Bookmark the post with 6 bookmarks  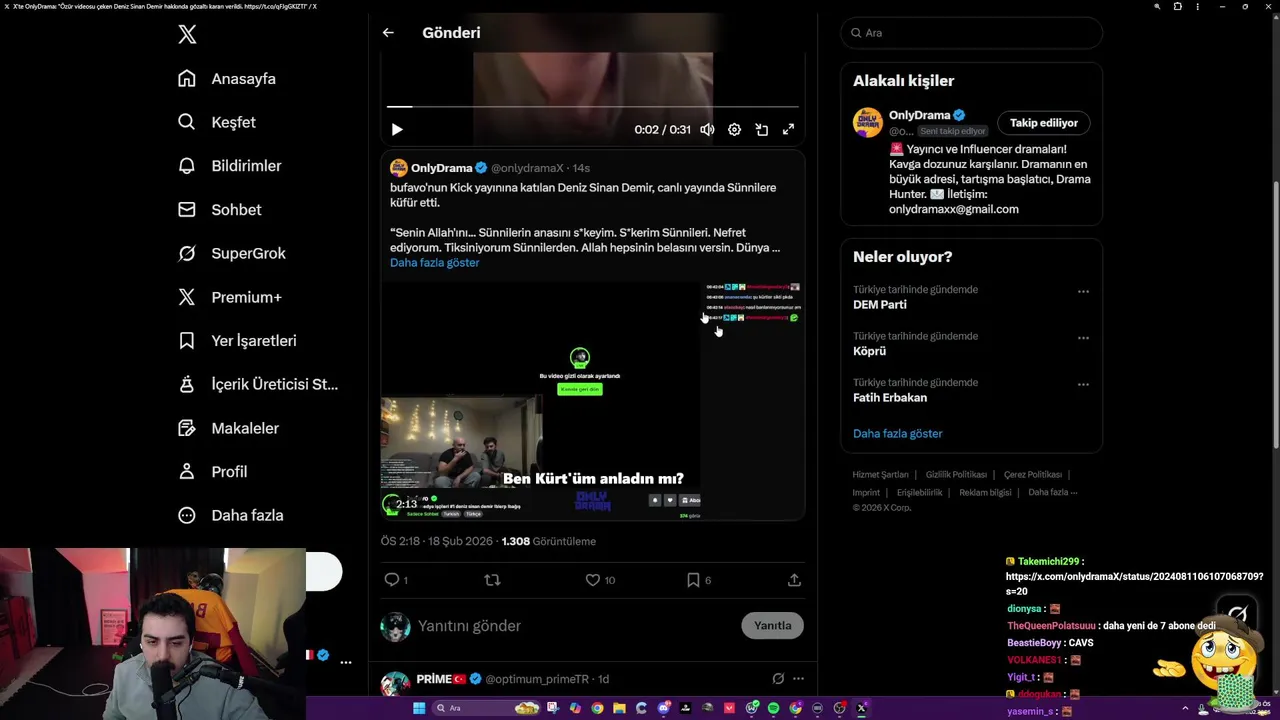(x=693, y=580)
